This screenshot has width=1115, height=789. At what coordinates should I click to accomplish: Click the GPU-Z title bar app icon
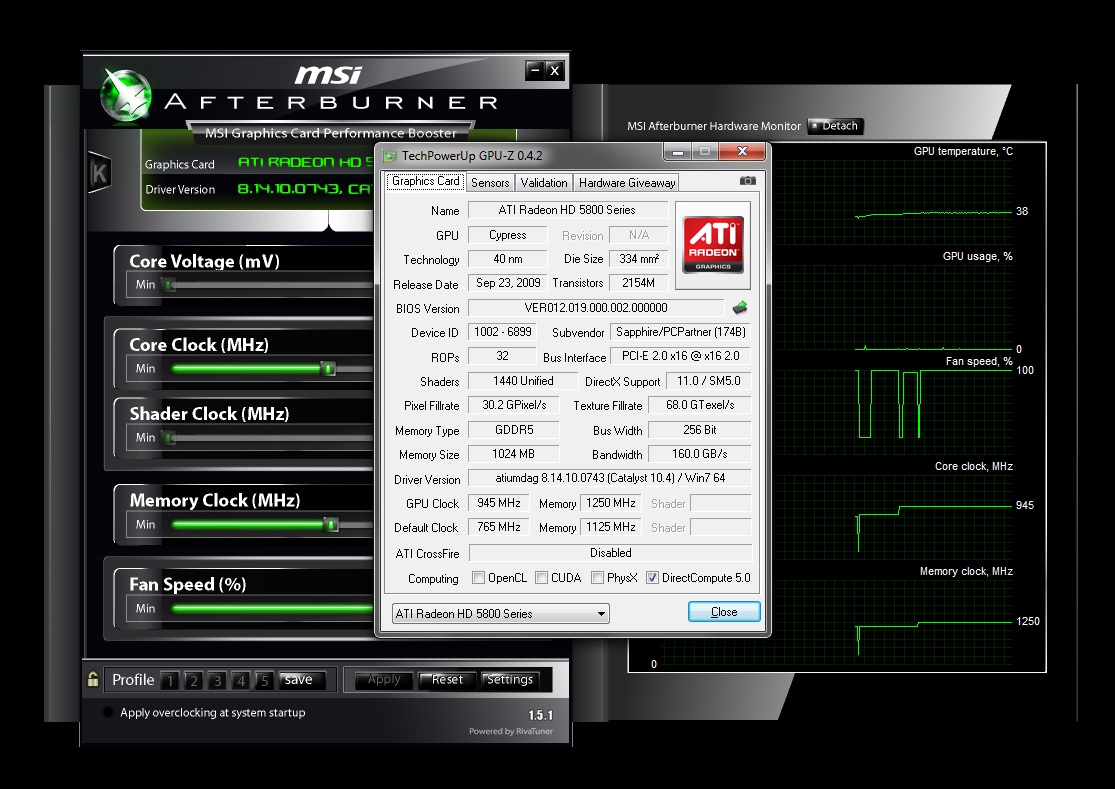(x=390, y=155)
